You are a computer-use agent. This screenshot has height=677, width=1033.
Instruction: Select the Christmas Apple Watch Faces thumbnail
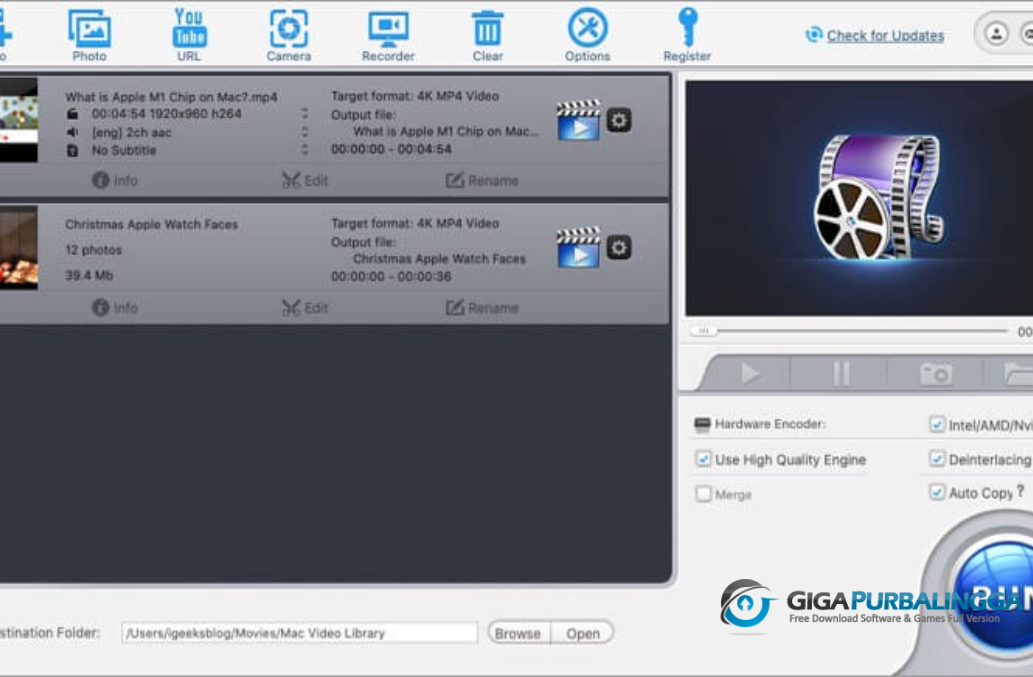point(18,248)
